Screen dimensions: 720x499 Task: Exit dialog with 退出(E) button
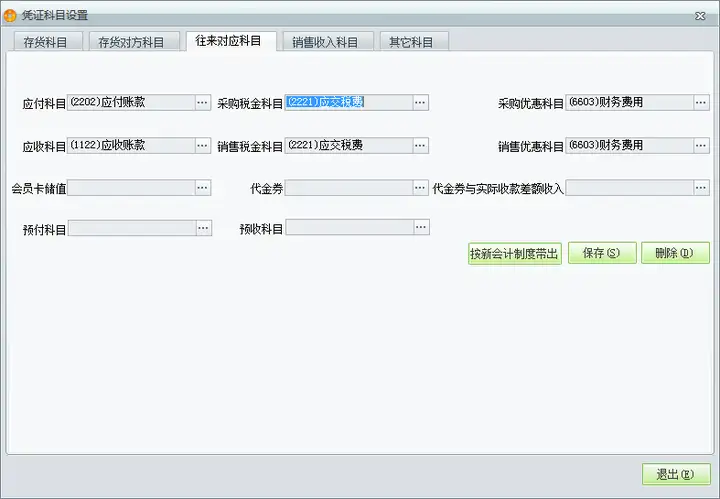click(x=676, y=474)
